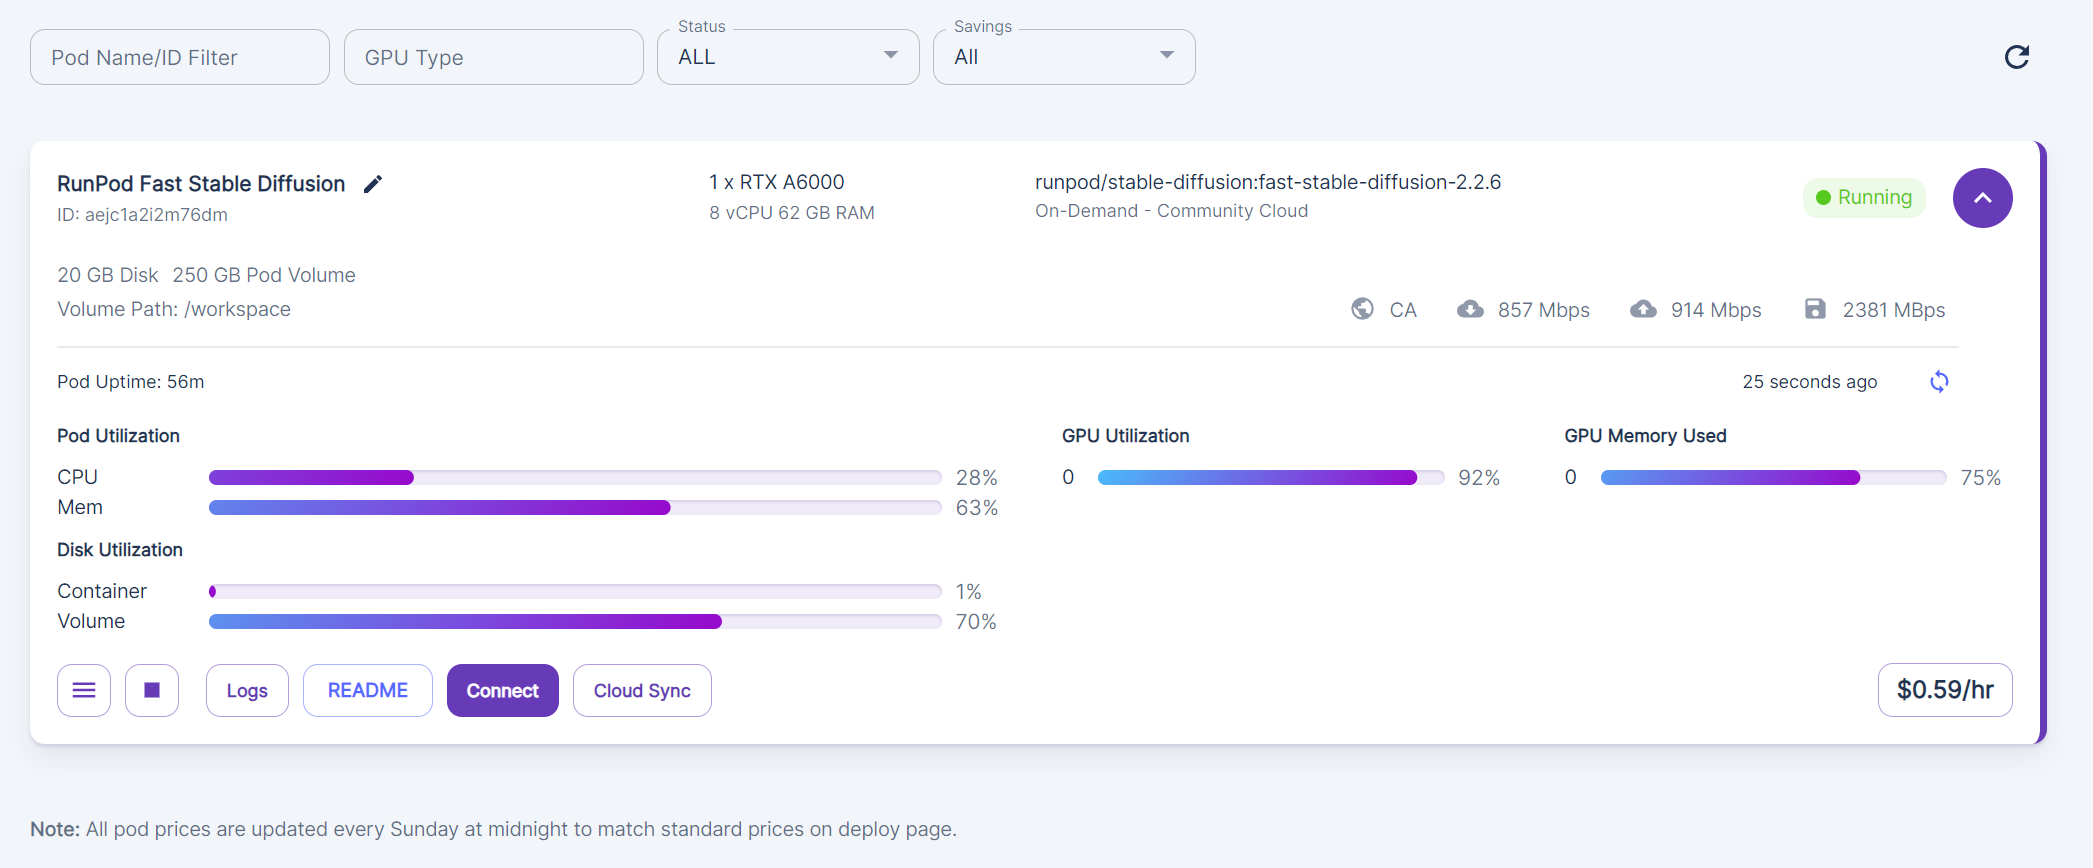The height and width of the screenshot is (868, 2093).
Task: Open Cloud Sync options
Action: click(x=642, y=690)
